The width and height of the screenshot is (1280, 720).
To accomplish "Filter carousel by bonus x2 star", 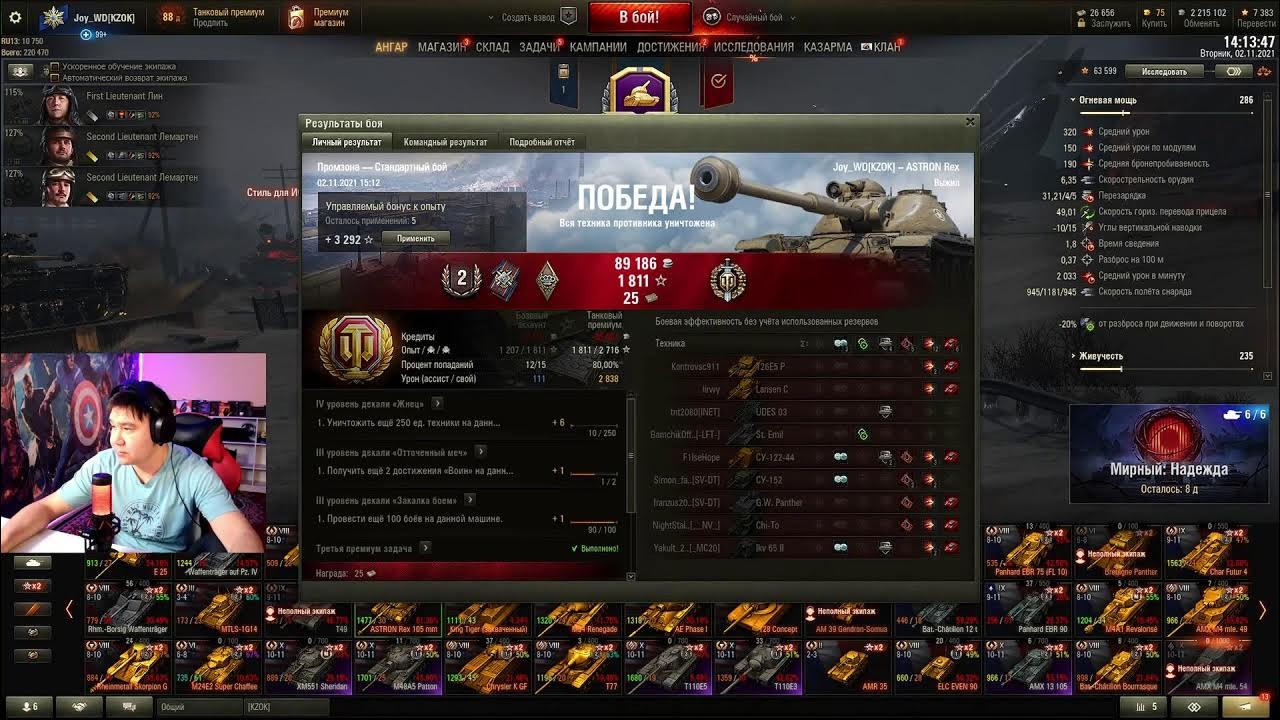I will pyautogui.click(x=34, y=586).
